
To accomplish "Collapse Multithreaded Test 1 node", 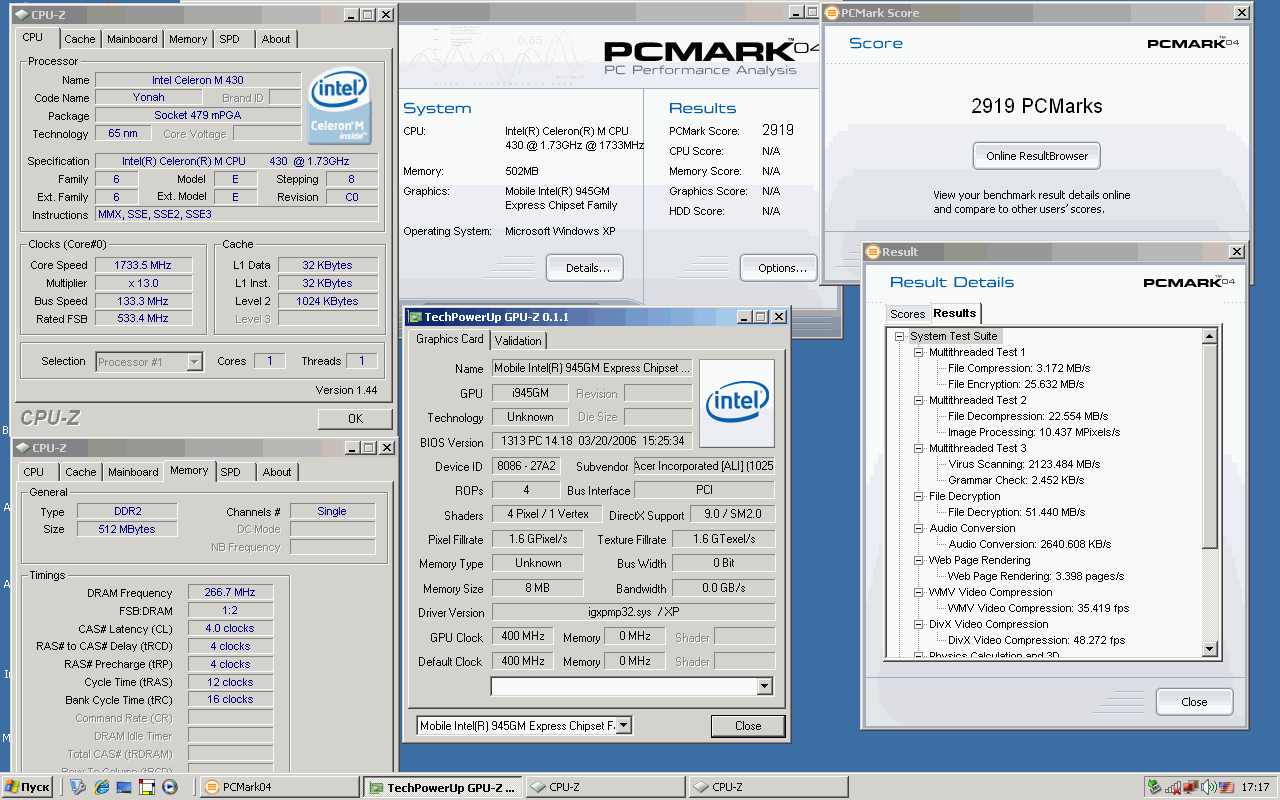I will pyautogui.click(x=918, y=353).
